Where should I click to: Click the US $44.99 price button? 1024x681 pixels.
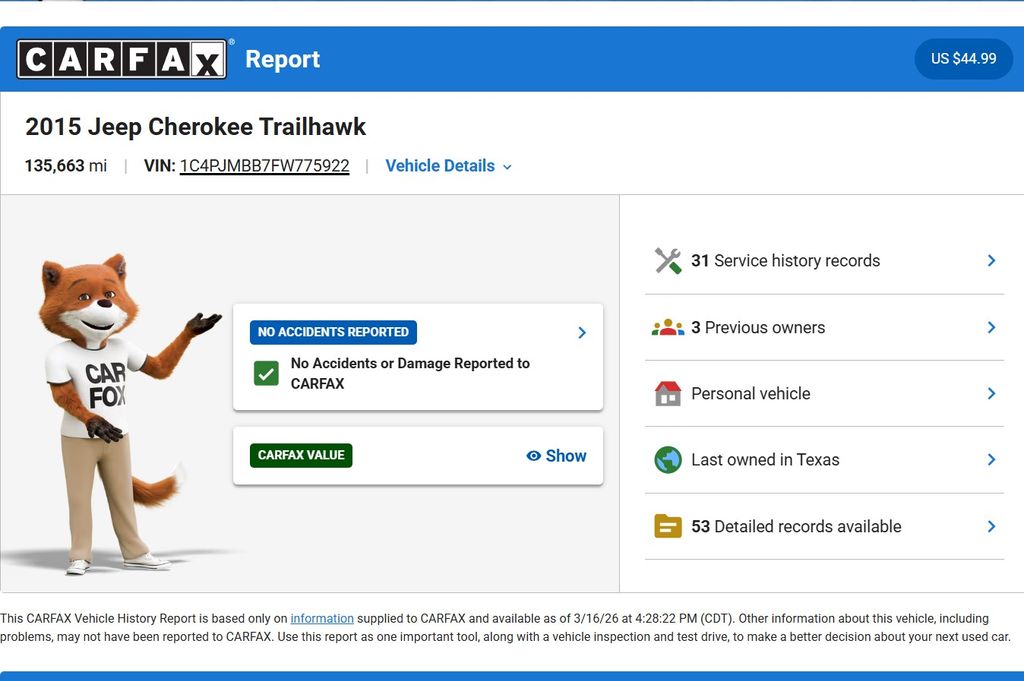[963, 59]
